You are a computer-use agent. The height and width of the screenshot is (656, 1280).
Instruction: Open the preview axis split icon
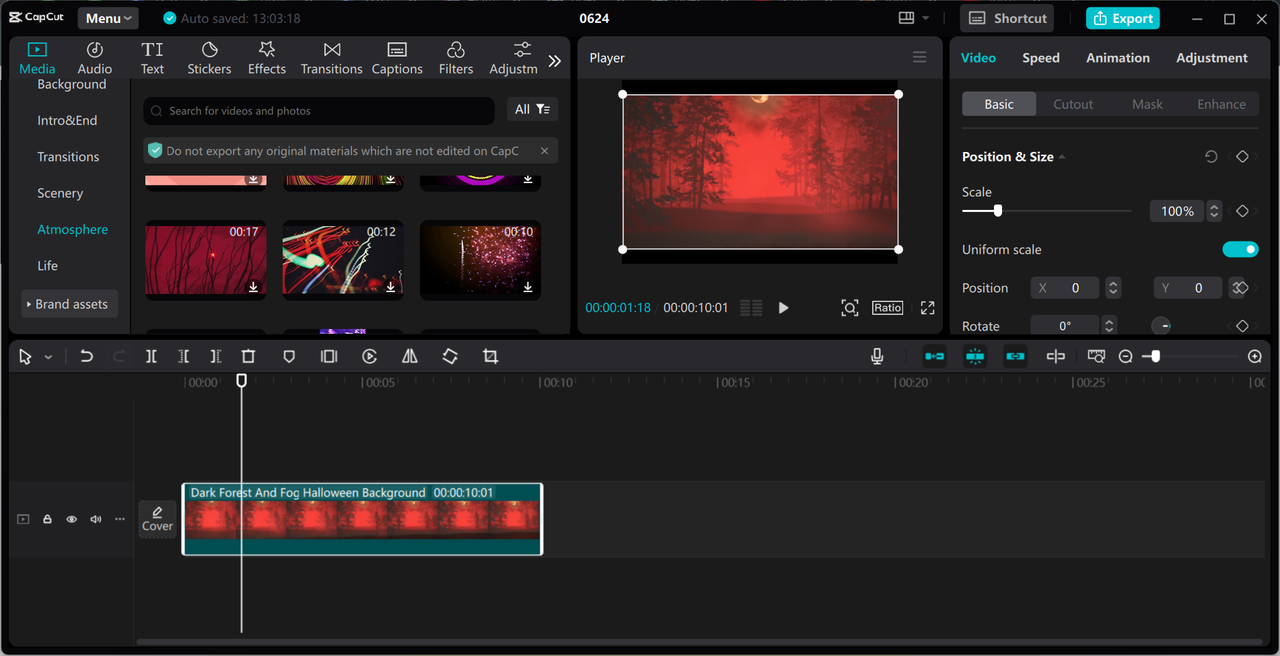pyautogui.click(x=1055, y=356)
